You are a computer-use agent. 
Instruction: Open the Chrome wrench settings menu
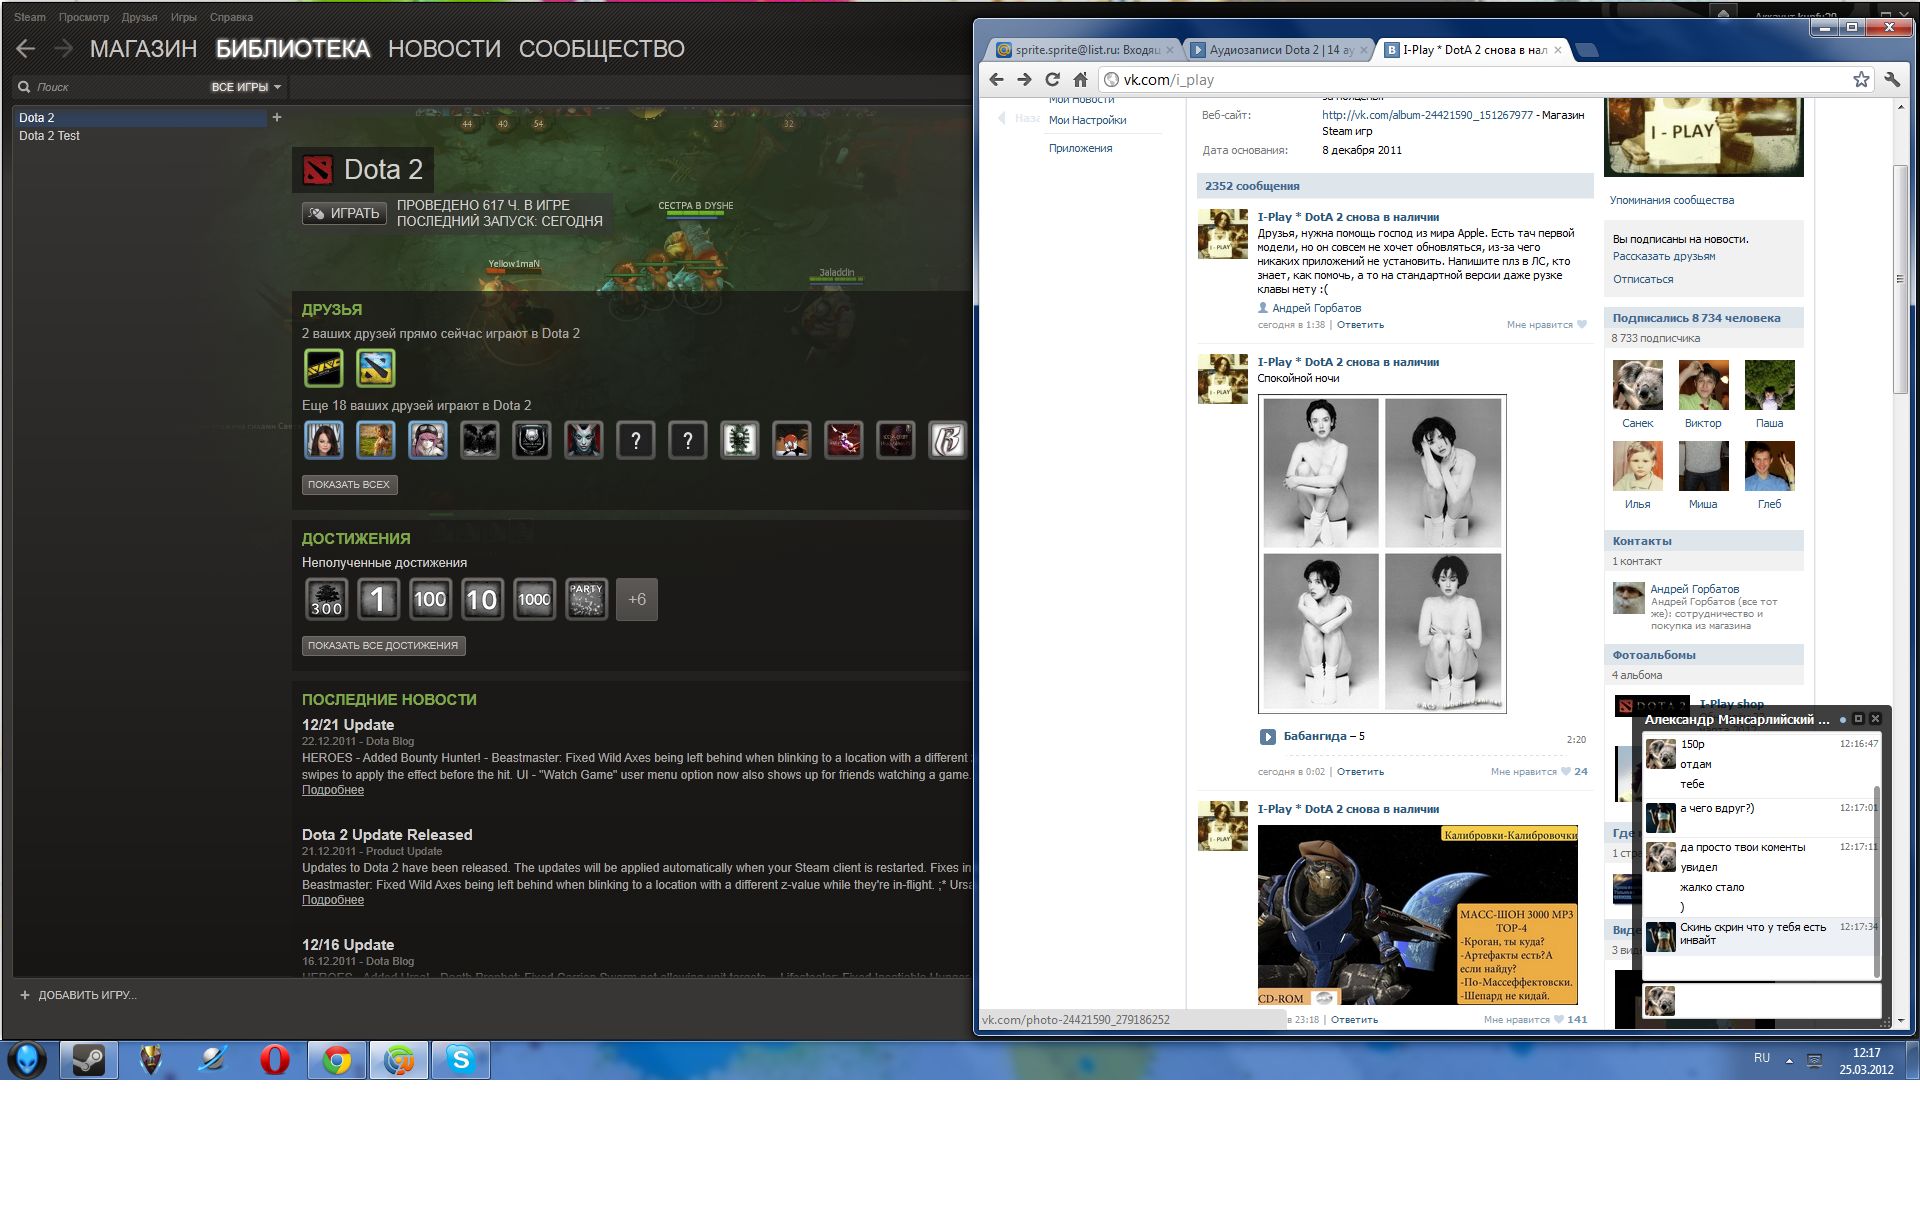(1892, 80)
